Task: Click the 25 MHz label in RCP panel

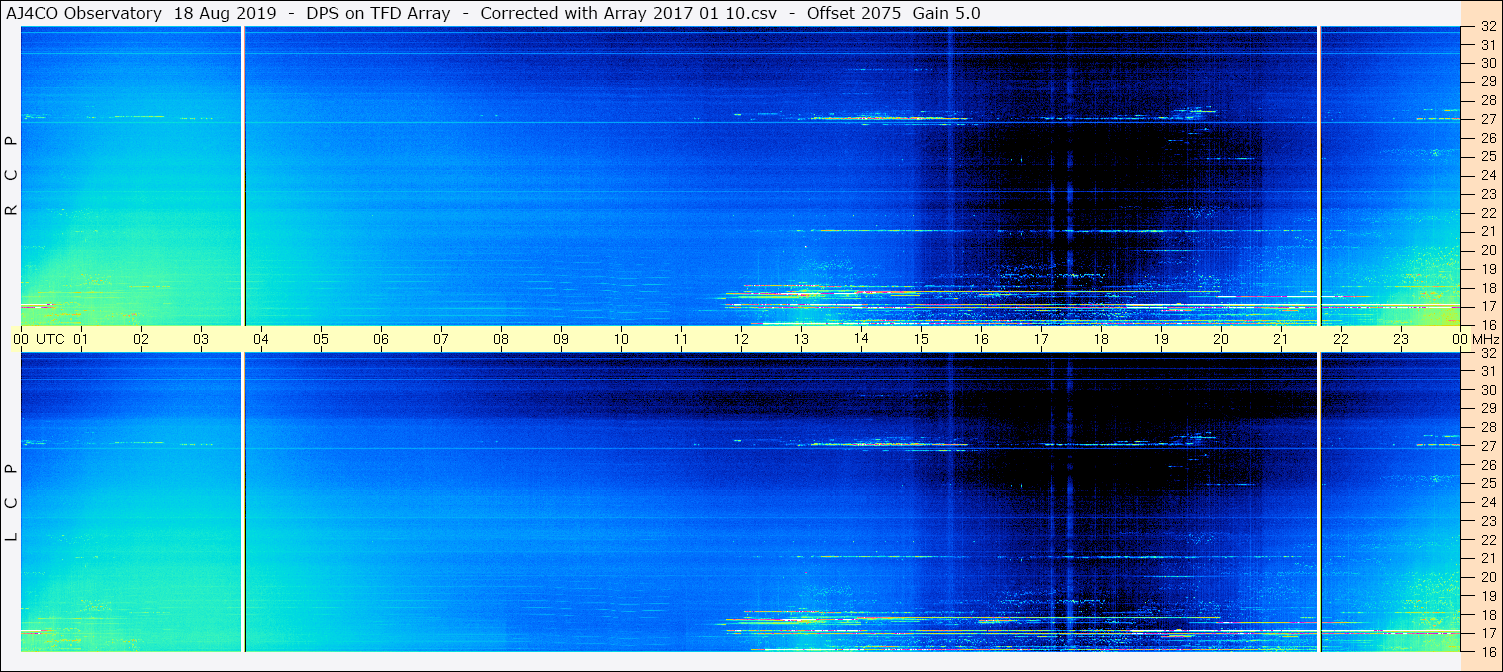Action: pyautogui.click(x=1488, y=156)
